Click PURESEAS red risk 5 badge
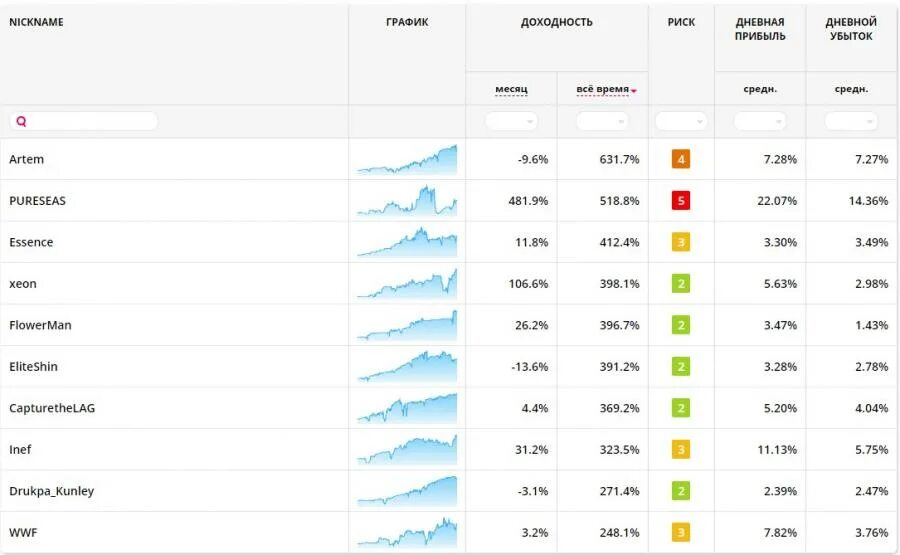Image resolution: width=900 pixels, height=555 pixels. pyautogui.click(x=681, y=200)
